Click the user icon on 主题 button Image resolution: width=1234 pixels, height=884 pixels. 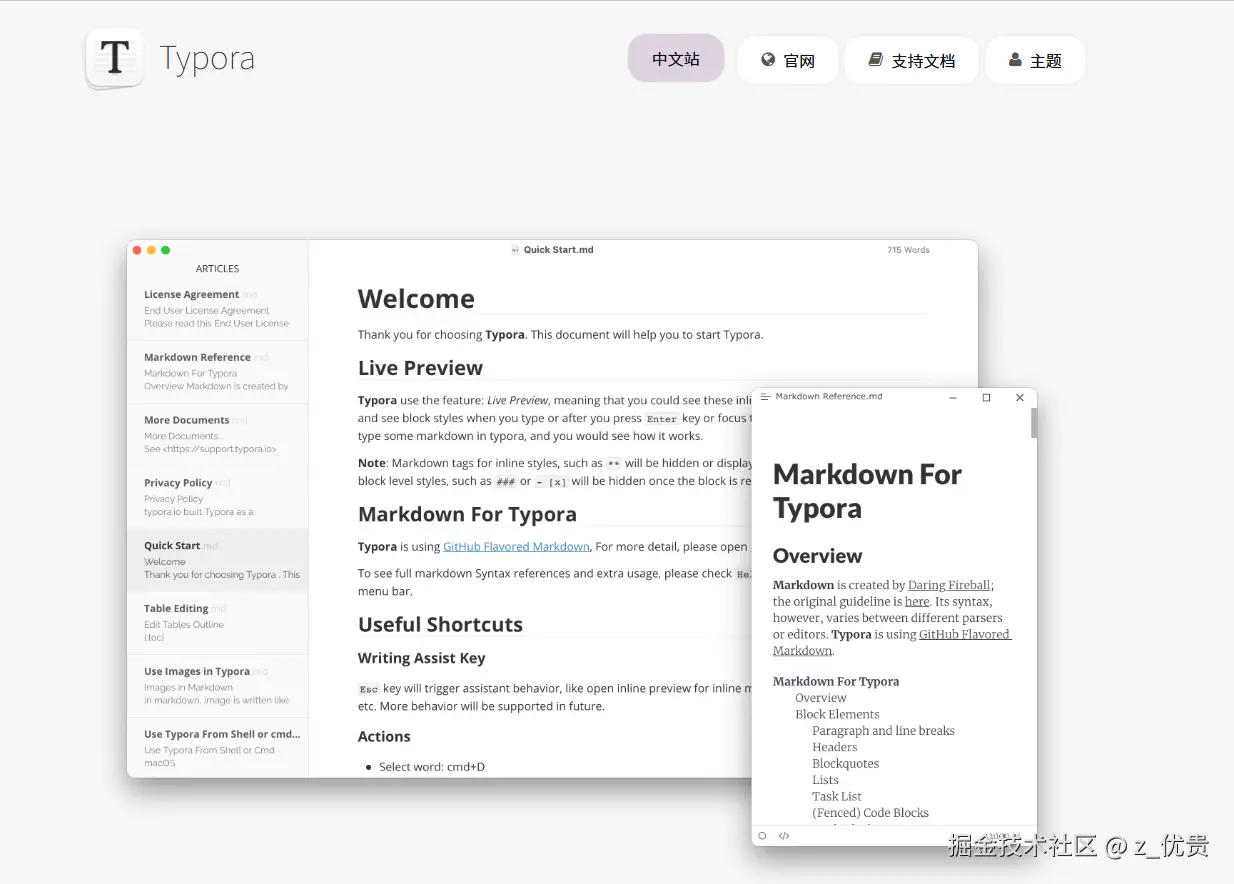tap(1015, 60)
